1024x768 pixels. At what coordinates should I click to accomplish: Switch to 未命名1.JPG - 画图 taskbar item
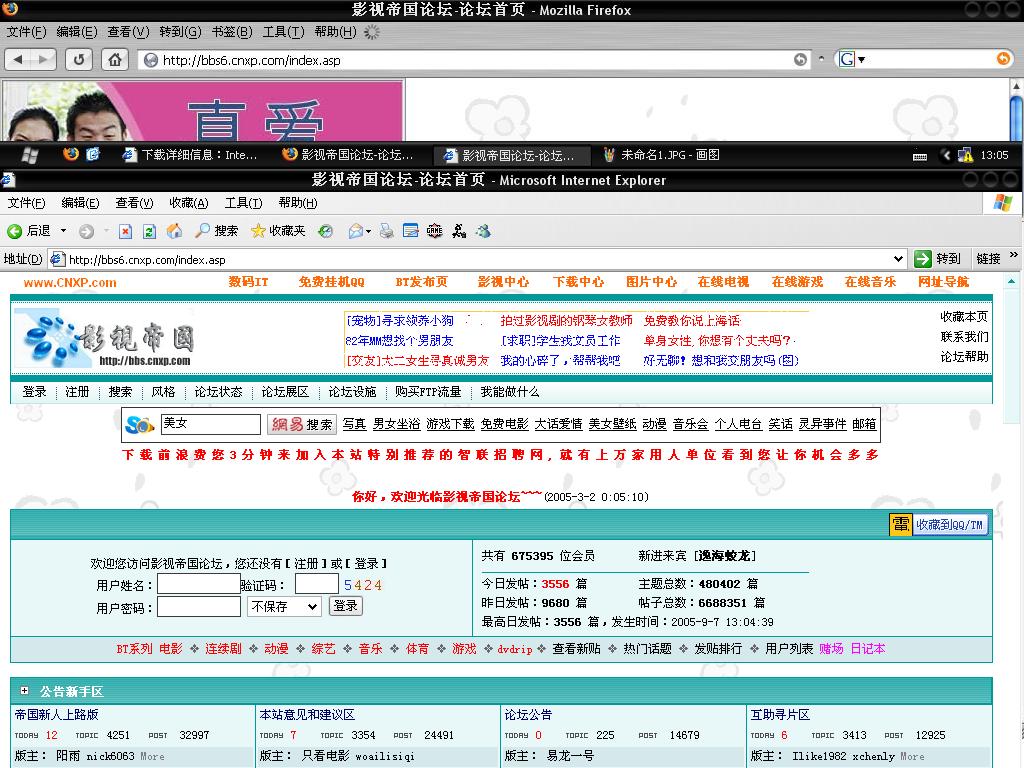tap(661, 155)
